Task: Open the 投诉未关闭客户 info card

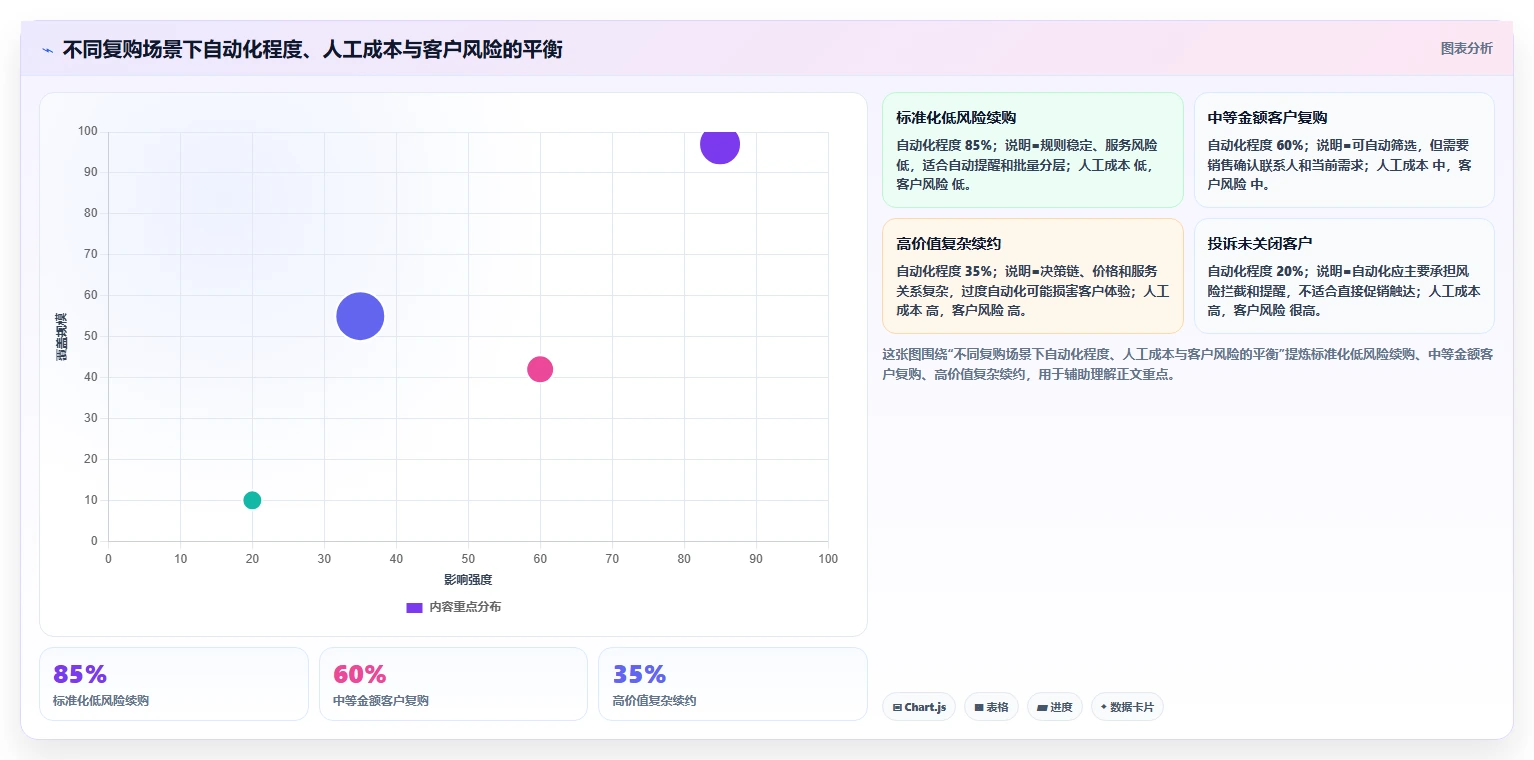Action: coord(1344,276)
